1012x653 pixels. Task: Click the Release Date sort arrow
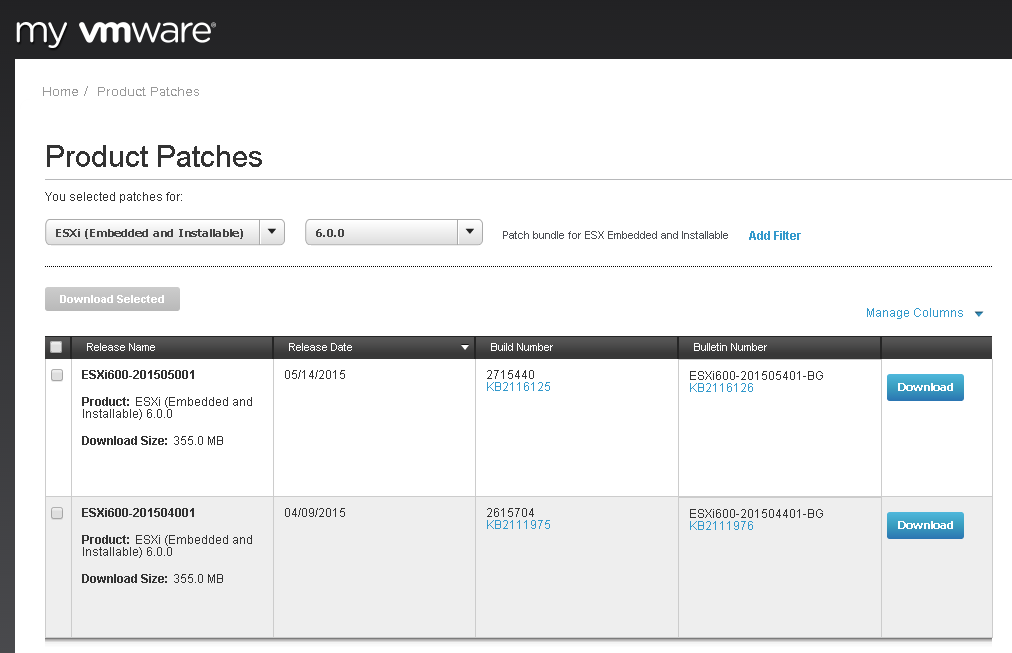(x=464, y=348)
